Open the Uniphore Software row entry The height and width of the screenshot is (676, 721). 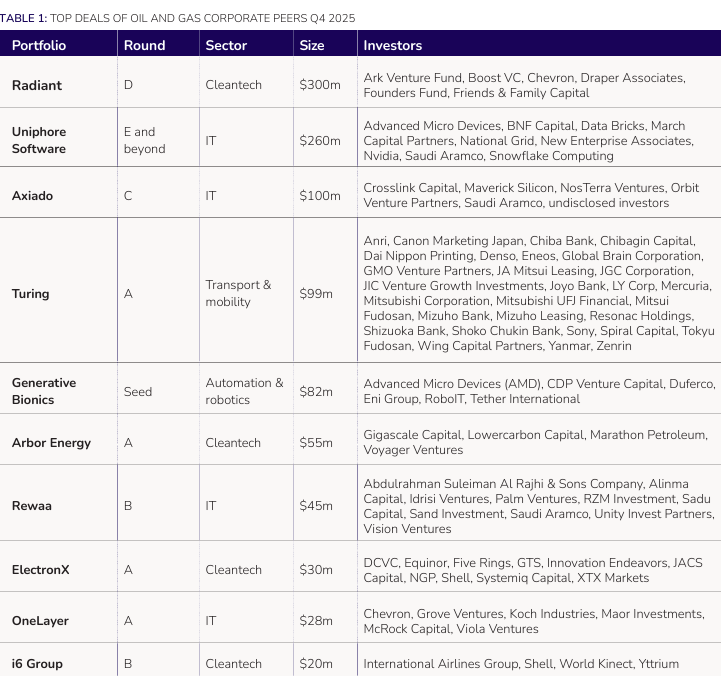(x=39, y=140)
